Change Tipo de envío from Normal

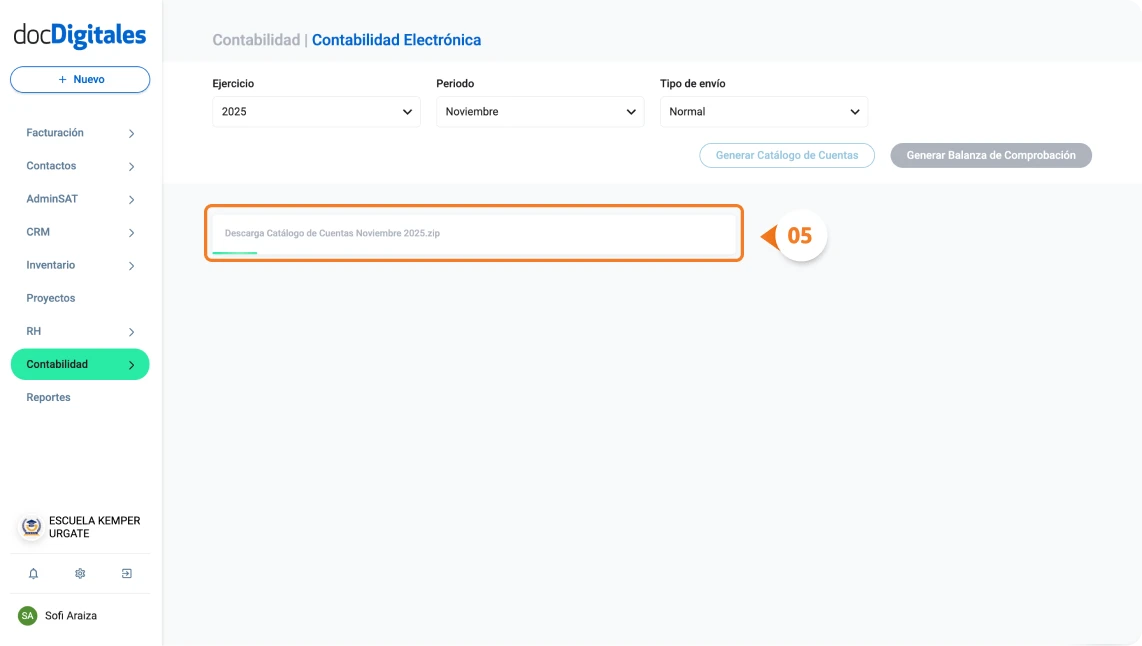(763, 111)
